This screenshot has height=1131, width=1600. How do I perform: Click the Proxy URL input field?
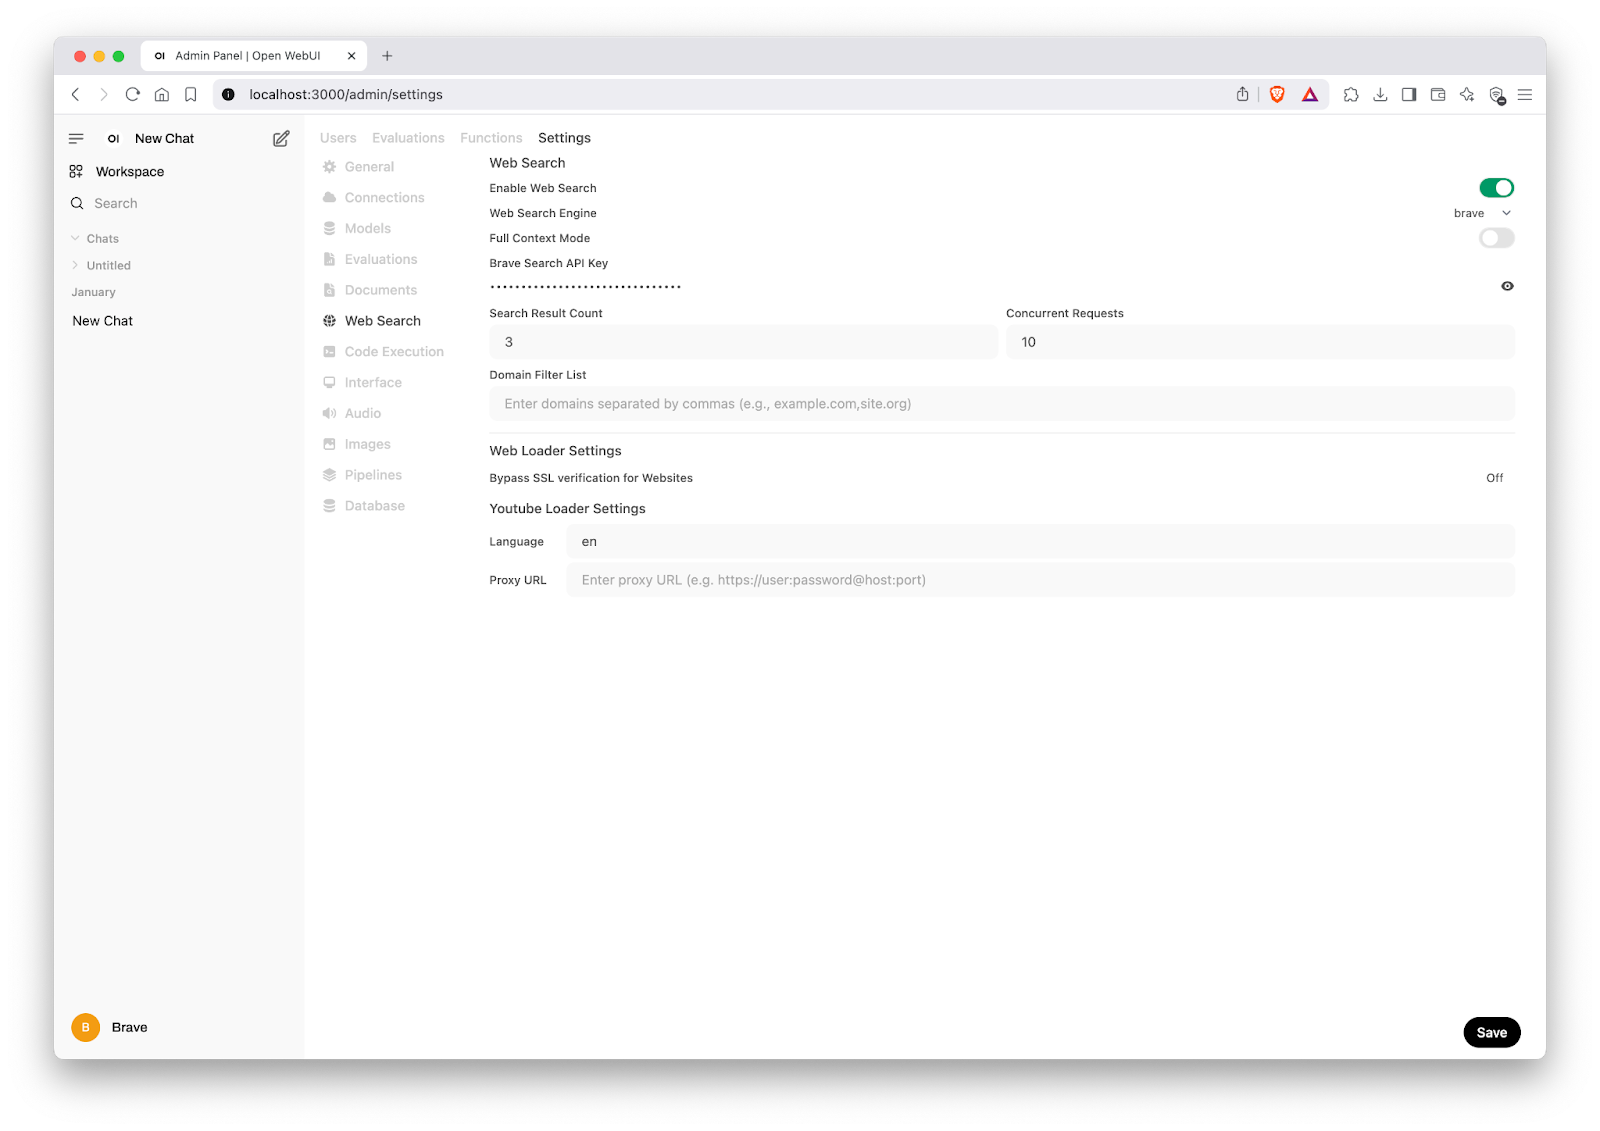coord(1040,580)
